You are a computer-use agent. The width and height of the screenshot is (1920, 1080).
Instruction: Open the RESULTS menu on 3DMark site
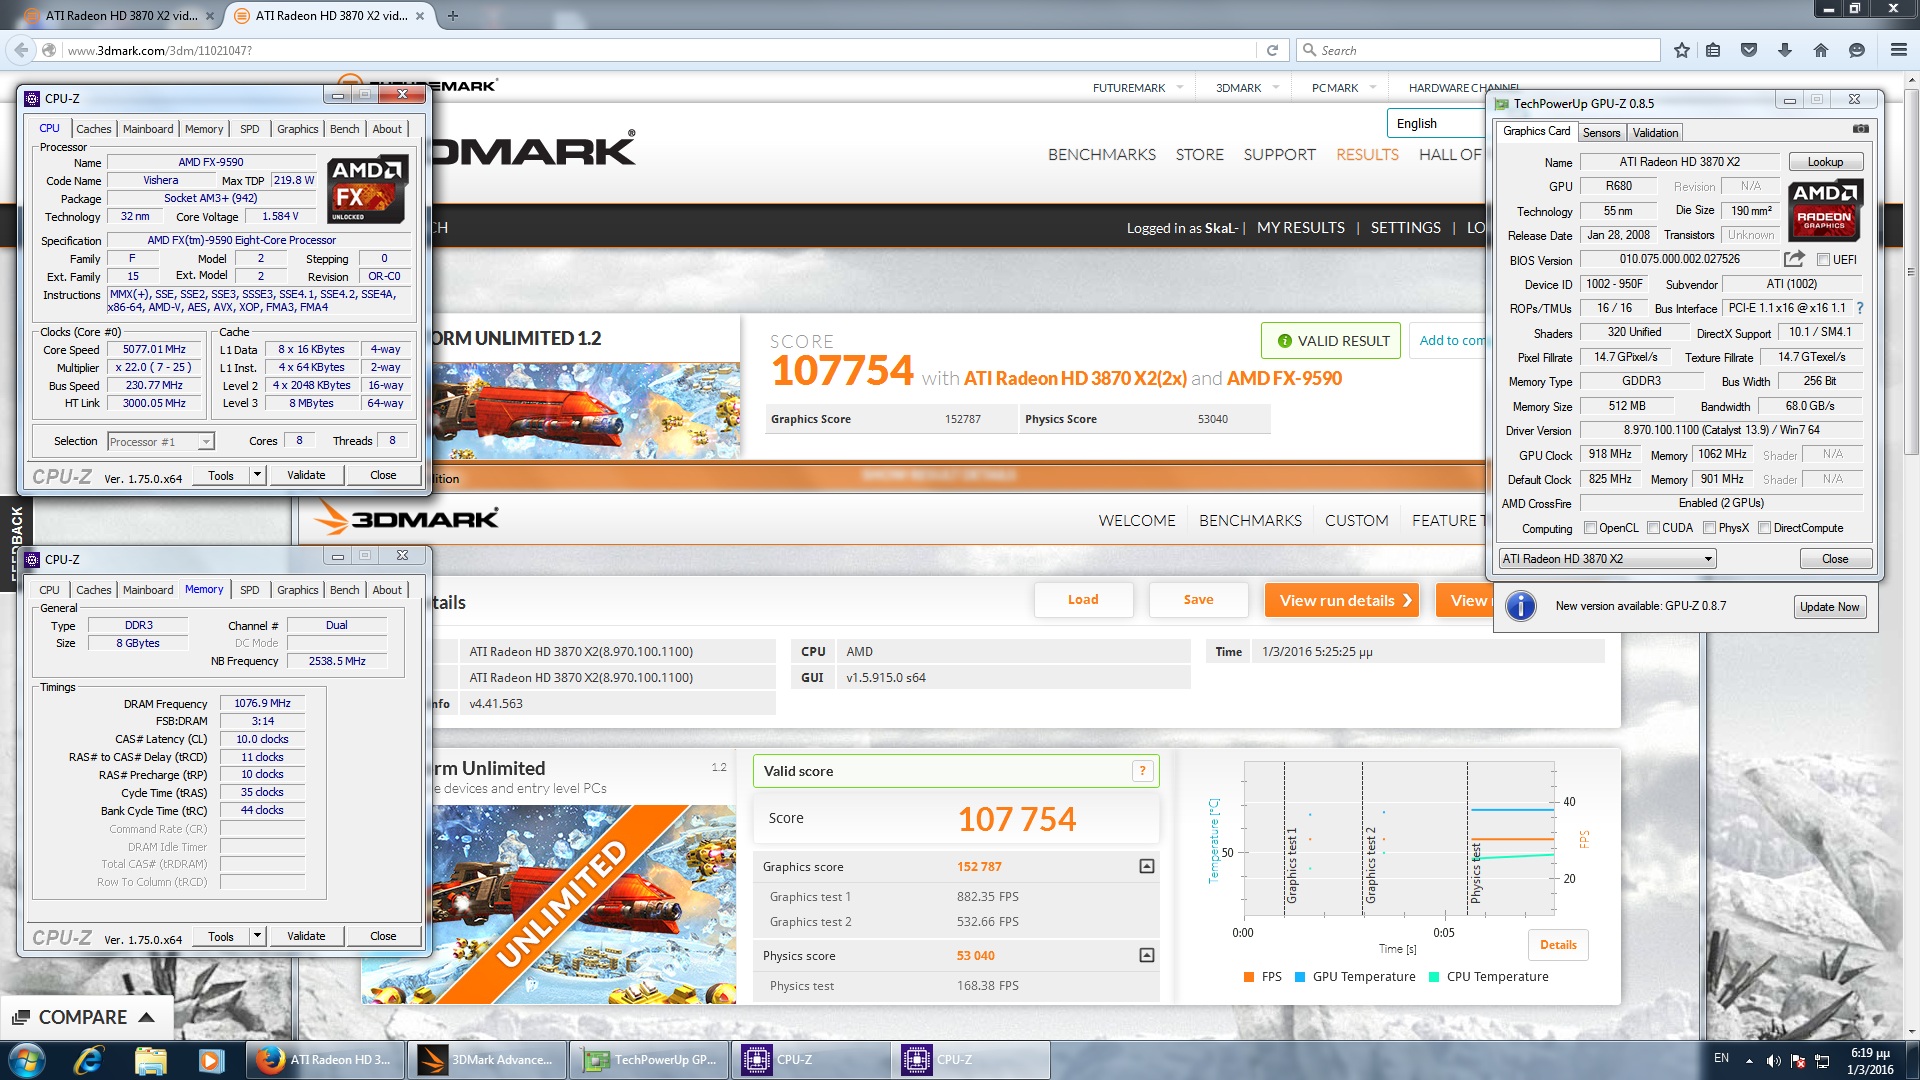click(1367, 154)
